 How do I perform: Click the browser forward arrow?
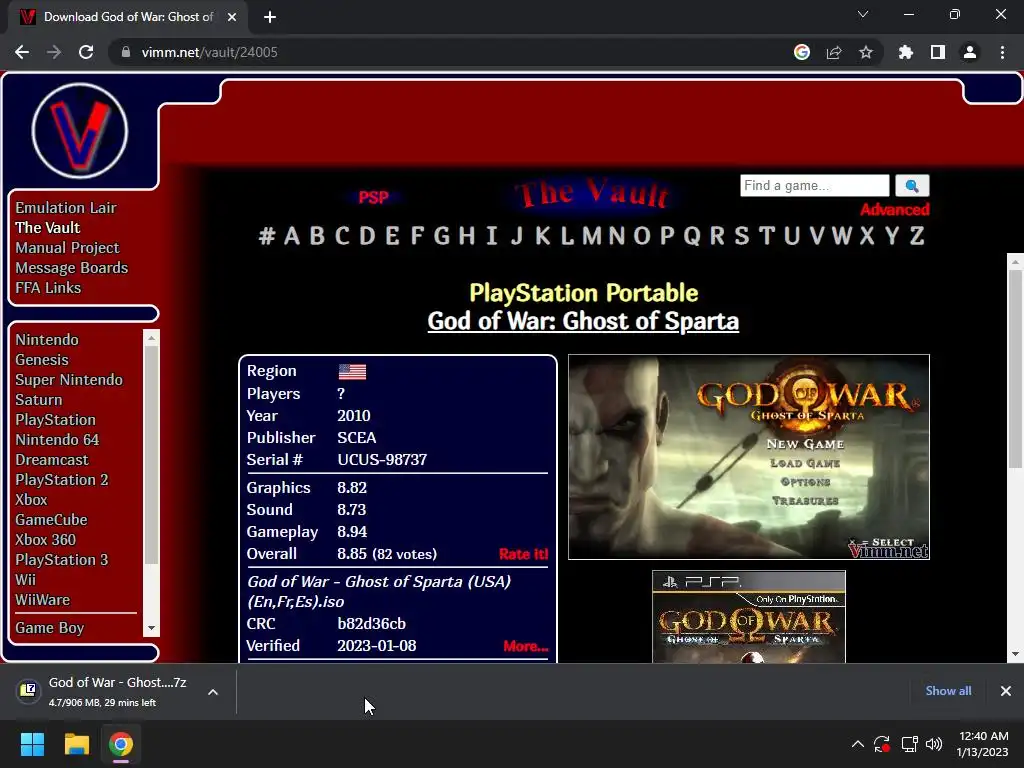[54, 52]
